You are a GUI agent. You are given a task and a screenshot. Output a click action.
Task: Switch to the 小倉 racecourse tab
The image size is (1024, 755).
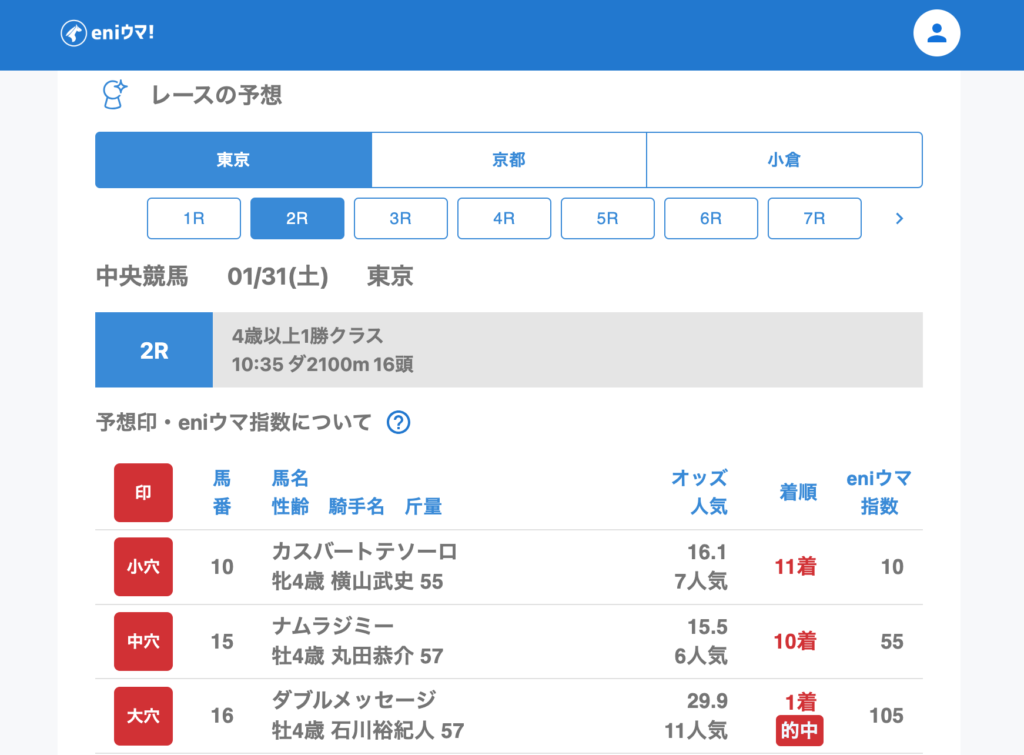click(784, 160)
